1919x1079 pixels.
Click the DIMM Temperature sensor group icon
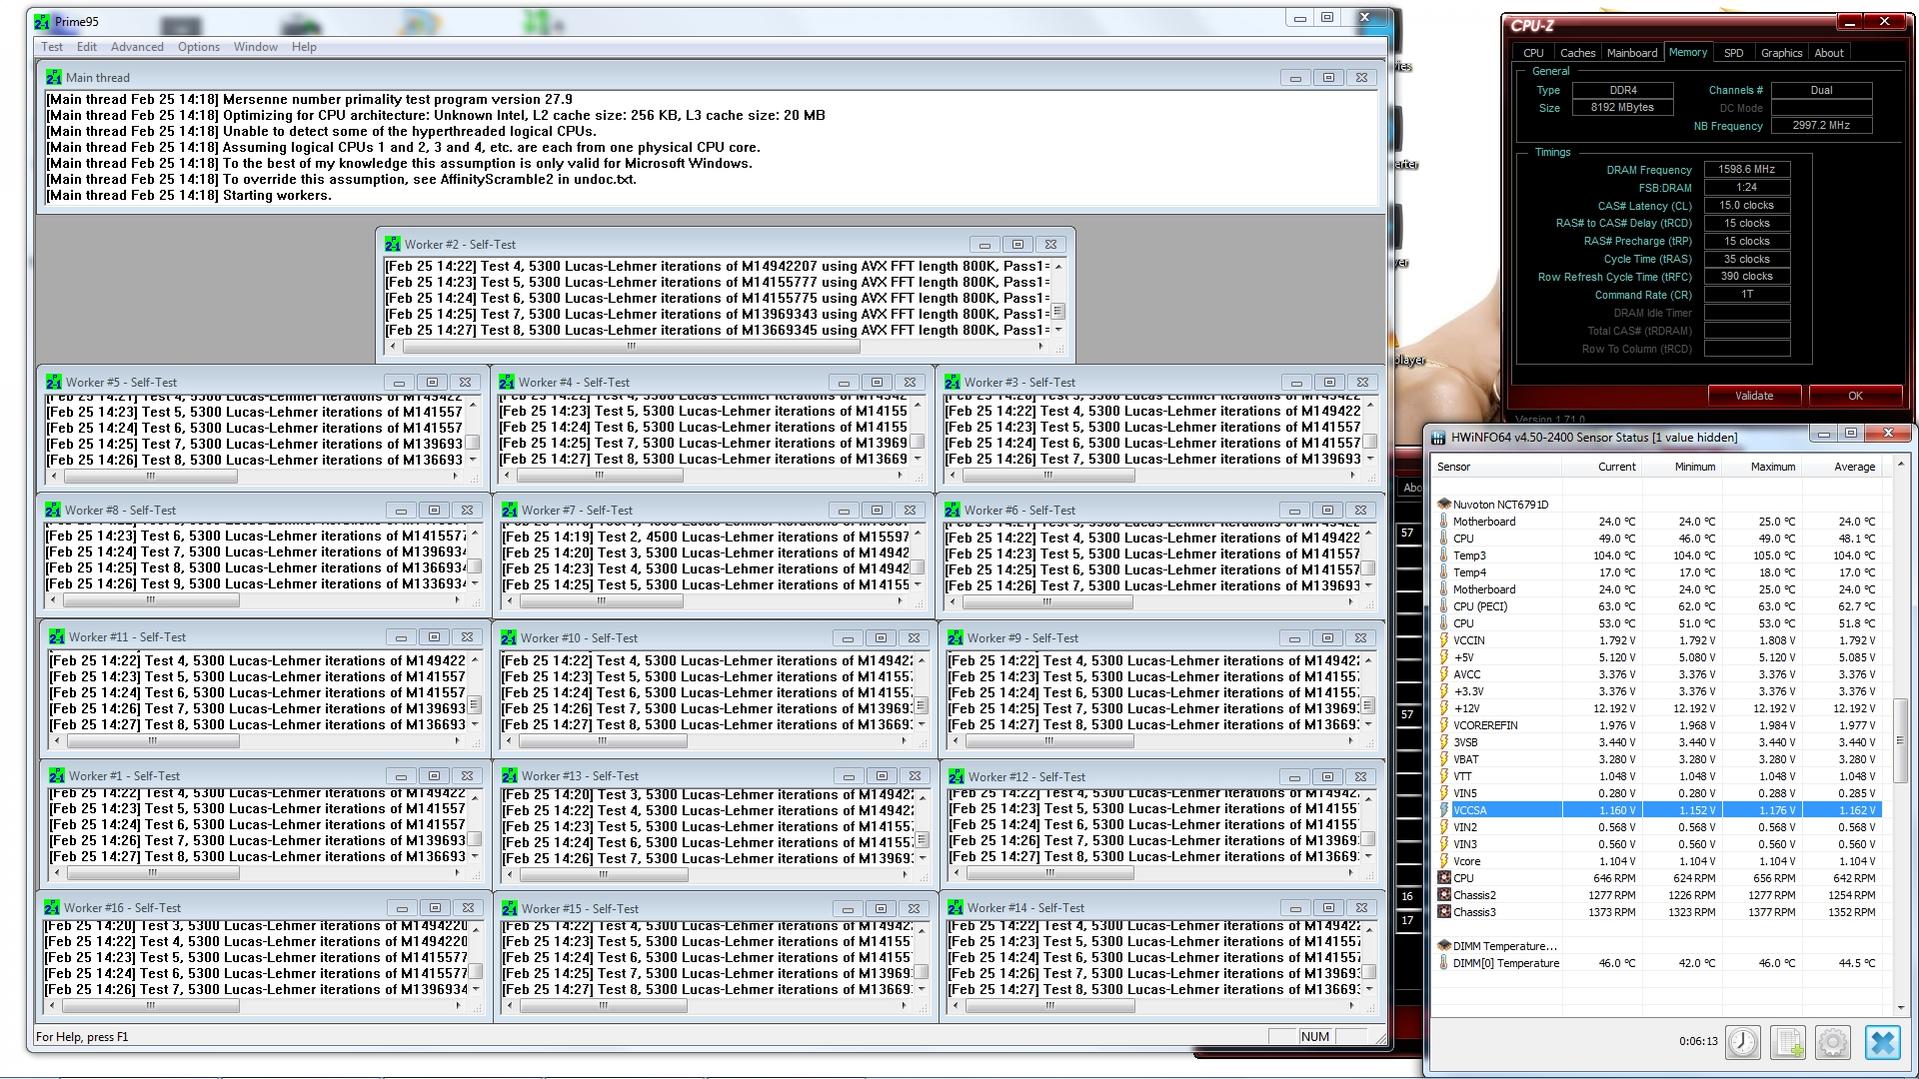click(1443, 945)
